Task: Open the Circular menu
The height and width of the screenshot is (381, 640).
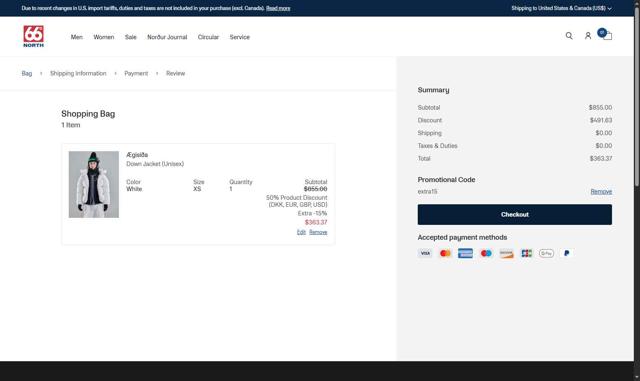Action: click(208, 37)
